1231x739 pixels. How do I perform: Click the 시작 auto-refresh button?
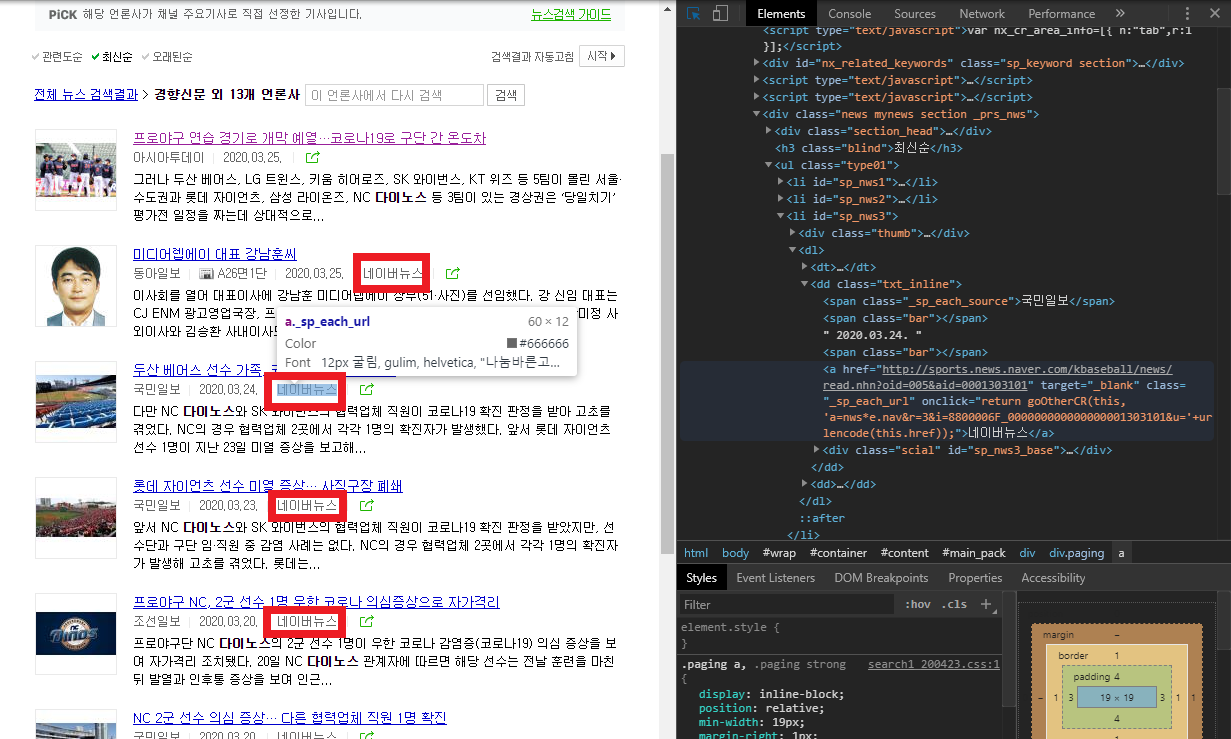(603, 56)
